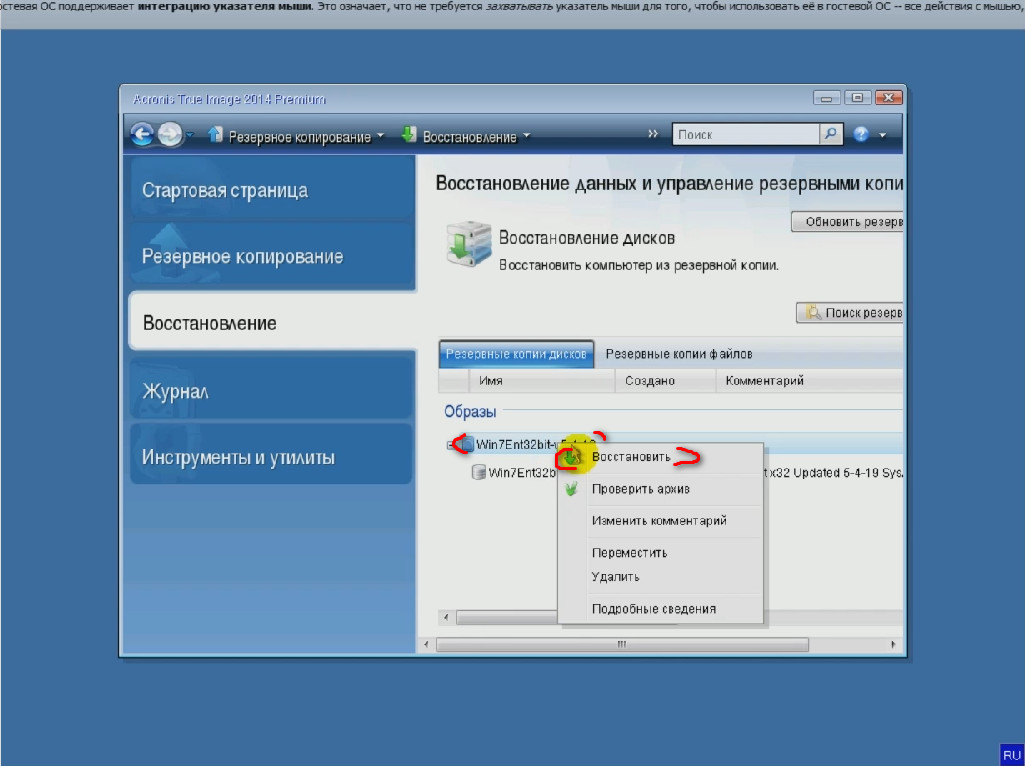The height and width of the screenshot is (766, 1025).
Task: Click the Forward navigation arrow icon
Action: coord(170,134)
